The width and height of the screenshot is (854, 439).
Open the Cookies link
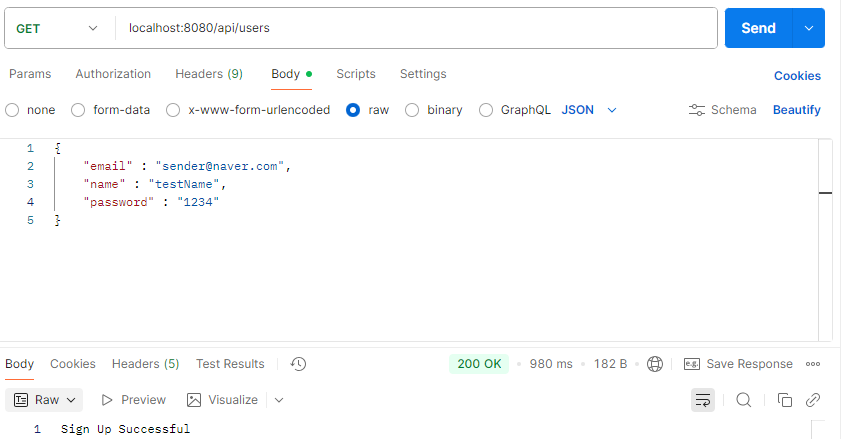(797, 76)
